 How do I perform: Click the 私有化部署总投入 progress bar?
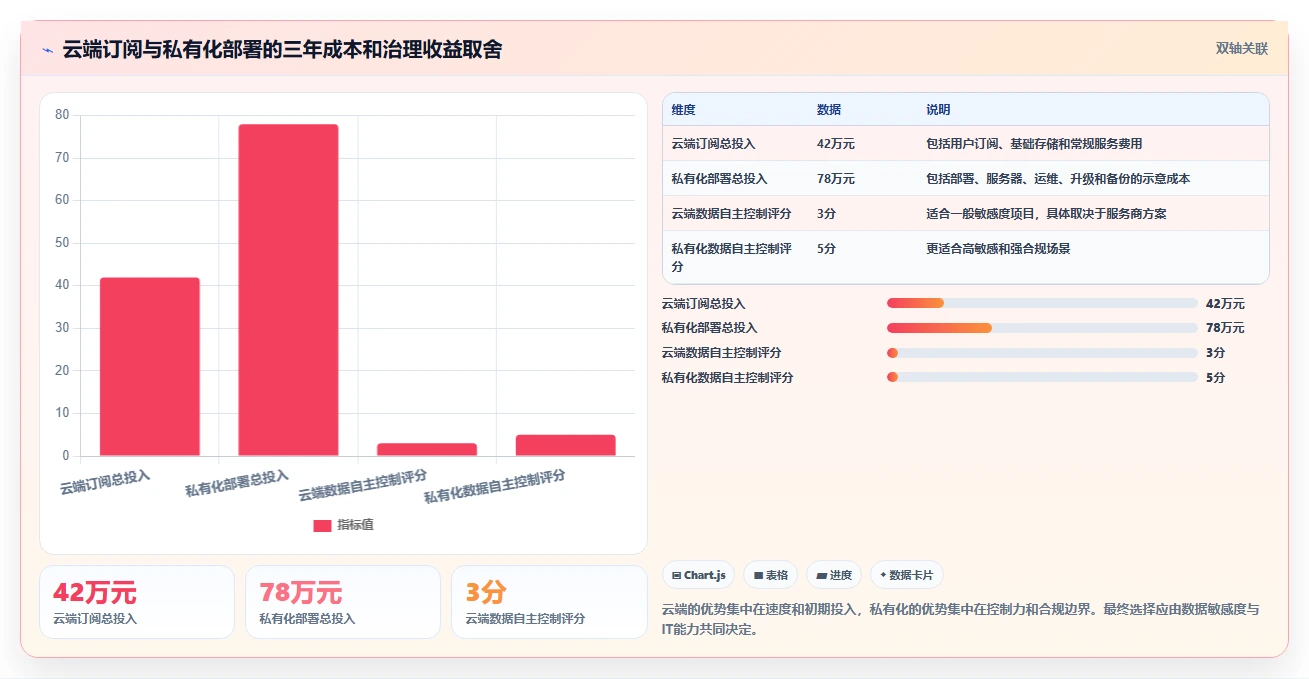[x=1042, y=328]
